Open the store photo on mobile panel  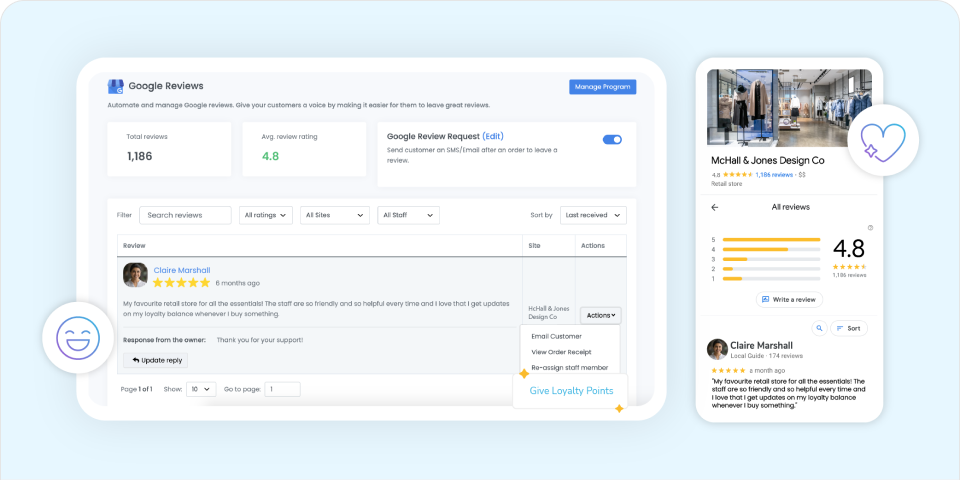[x=789, y=107]
